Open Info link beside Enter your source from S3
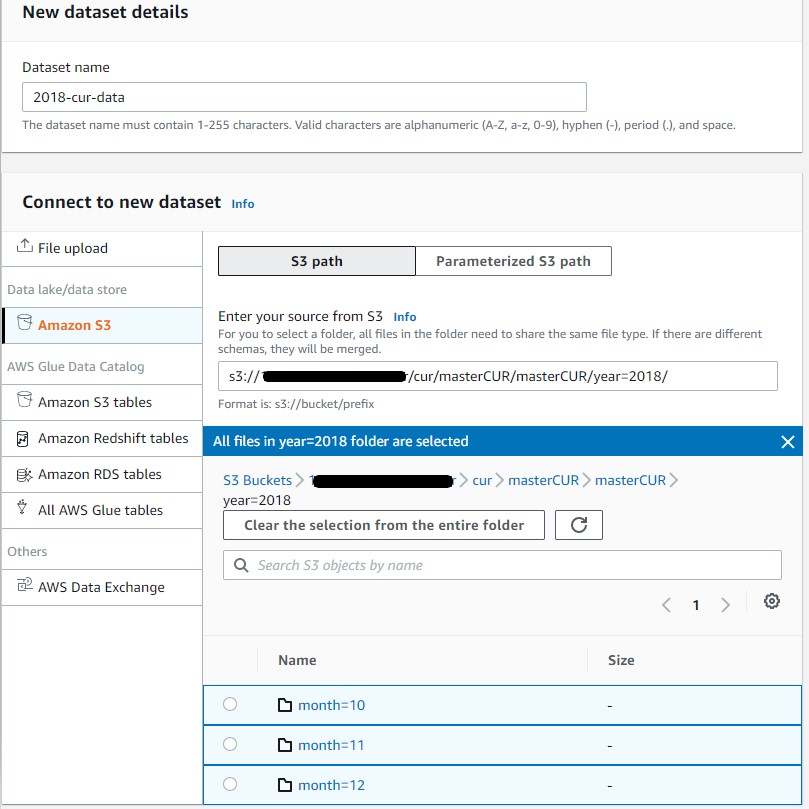This screenshot has height=809, width=809. 405,317
